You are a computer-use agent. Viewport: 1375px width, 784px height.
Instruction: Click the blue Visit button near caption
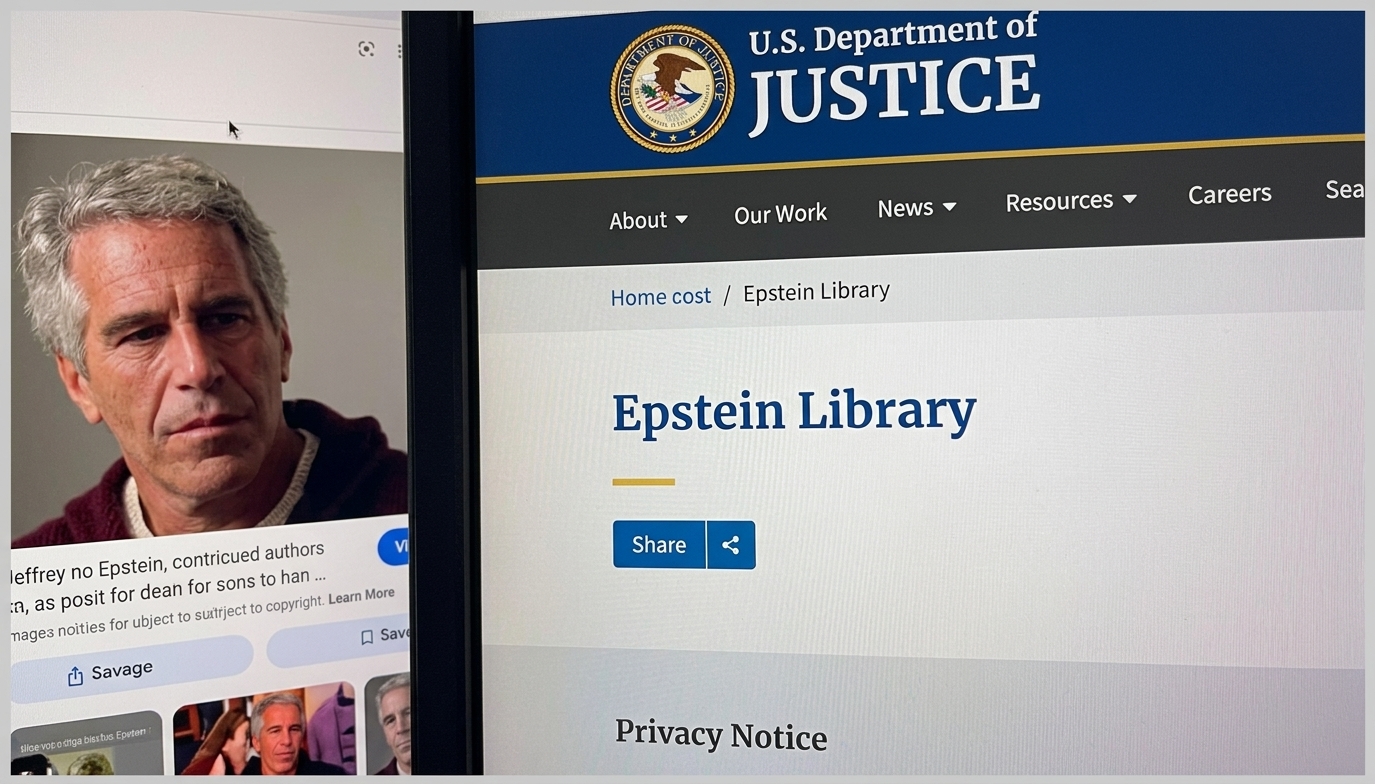(x=394, y=546)
